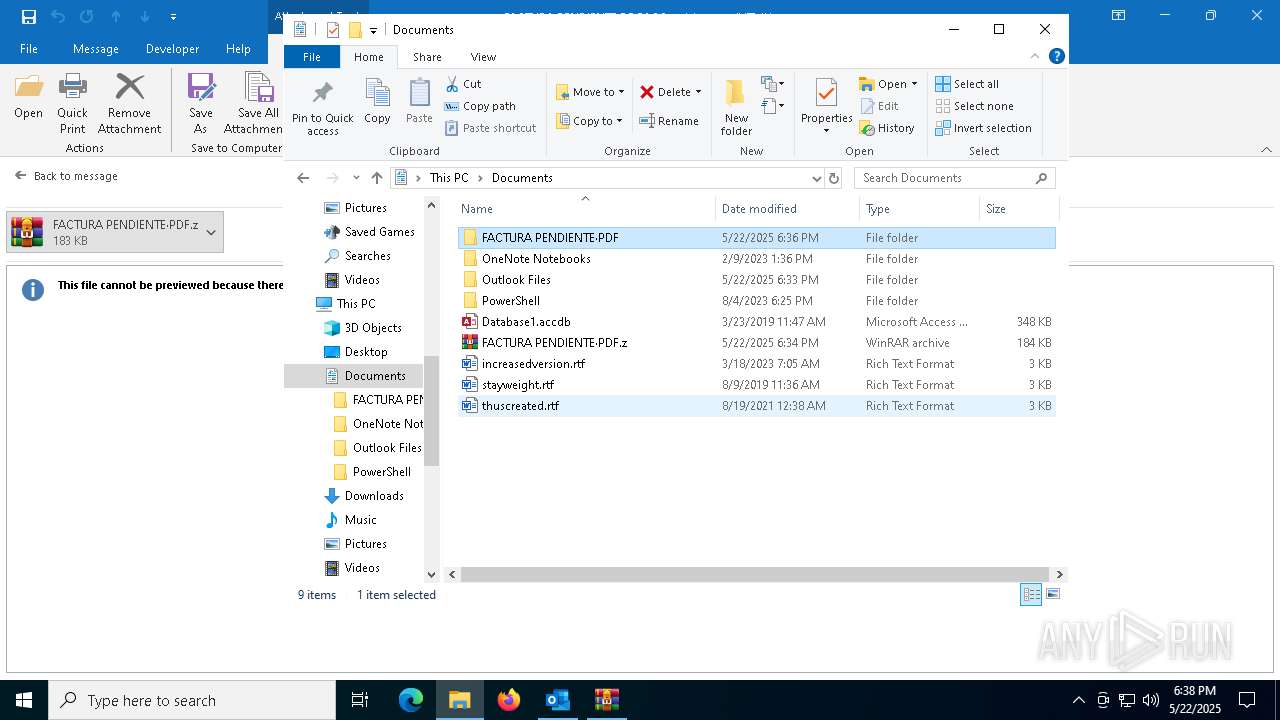
Task: Collapse the Explorer ribbon chevron
Action: pos(1036,56)
